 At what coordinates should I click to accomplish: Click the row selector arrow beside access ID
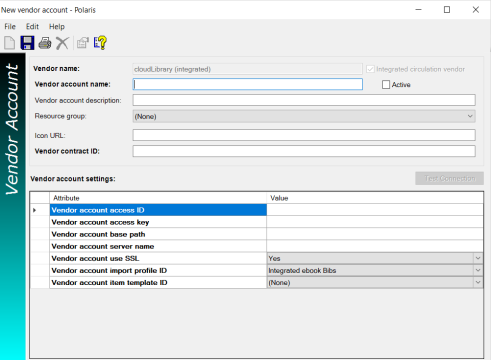tap(35, 210)
